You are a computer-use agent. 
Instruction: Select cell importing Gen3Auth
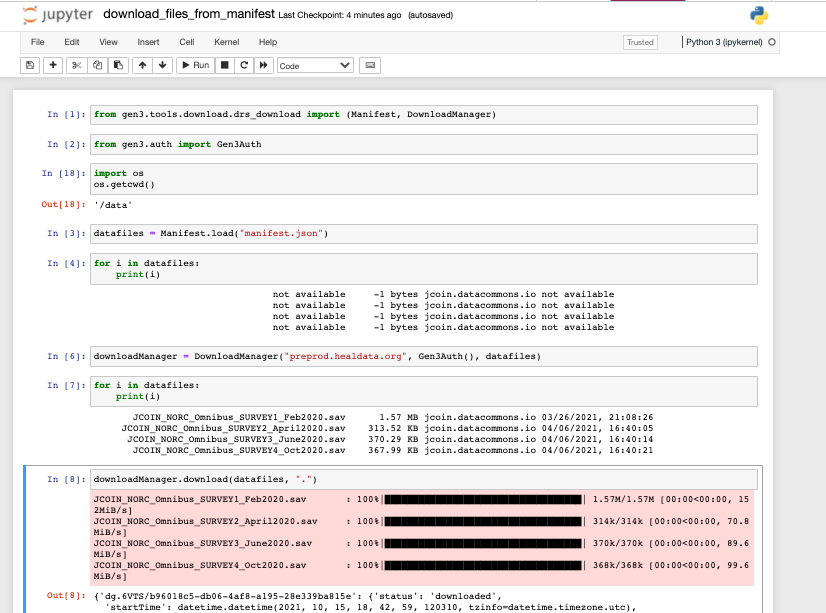pyautogui.click(x=424, y=144)
